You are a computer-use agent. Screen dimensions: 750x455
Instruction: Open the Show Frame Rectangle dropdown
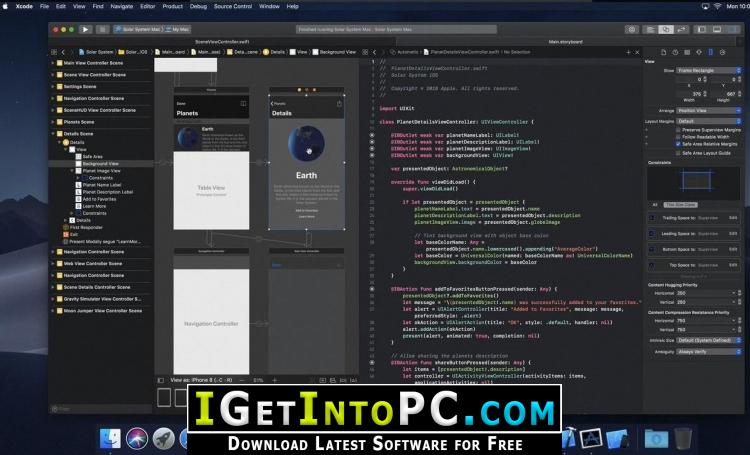pyautogui.click(x=708, y=70)
